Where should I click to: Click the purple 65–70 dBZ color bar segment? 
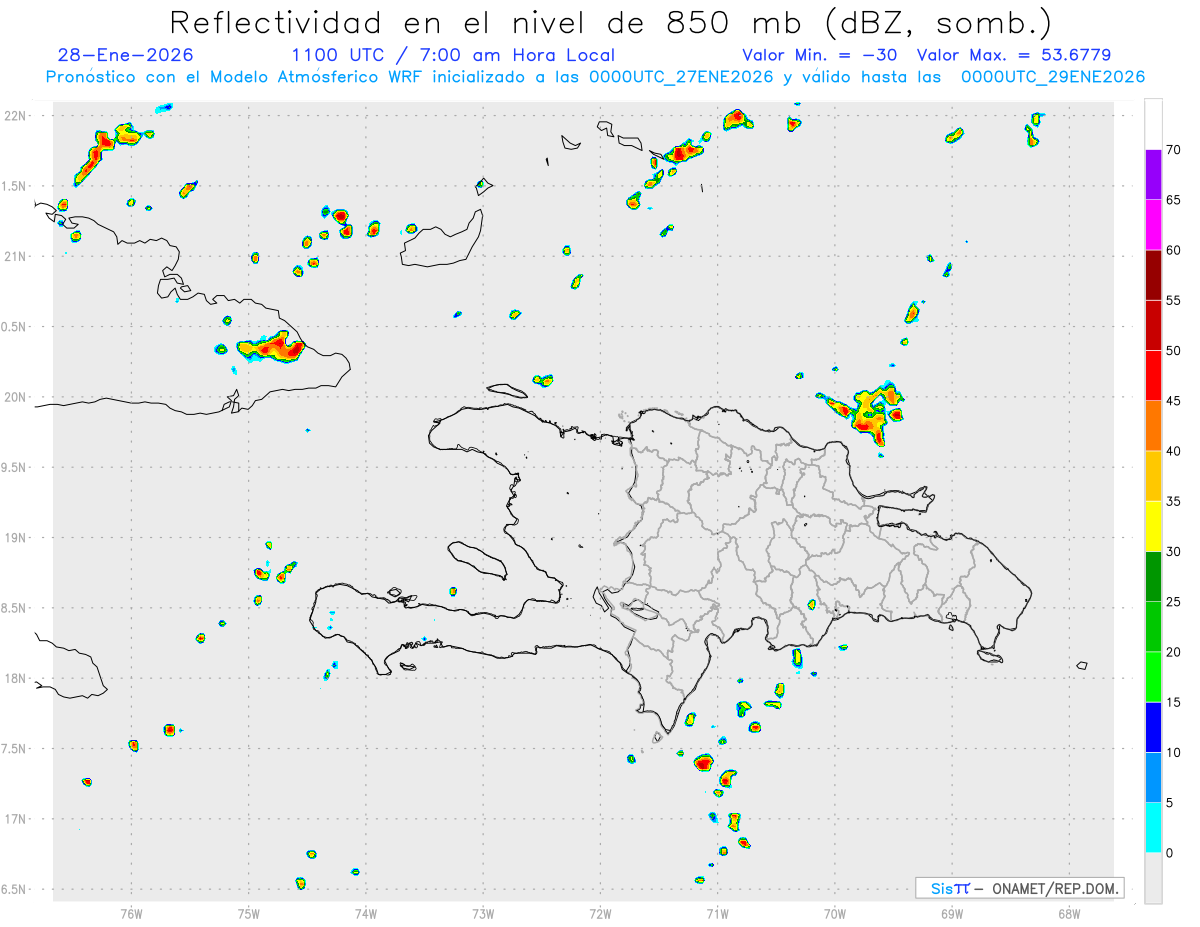click(1153, 175)
